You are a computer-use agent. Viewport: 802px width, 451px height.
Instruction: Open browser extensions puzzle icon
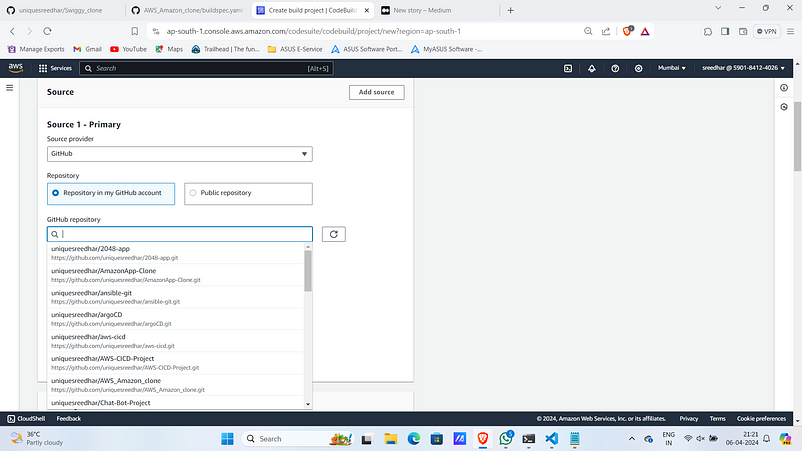(707, 31)
